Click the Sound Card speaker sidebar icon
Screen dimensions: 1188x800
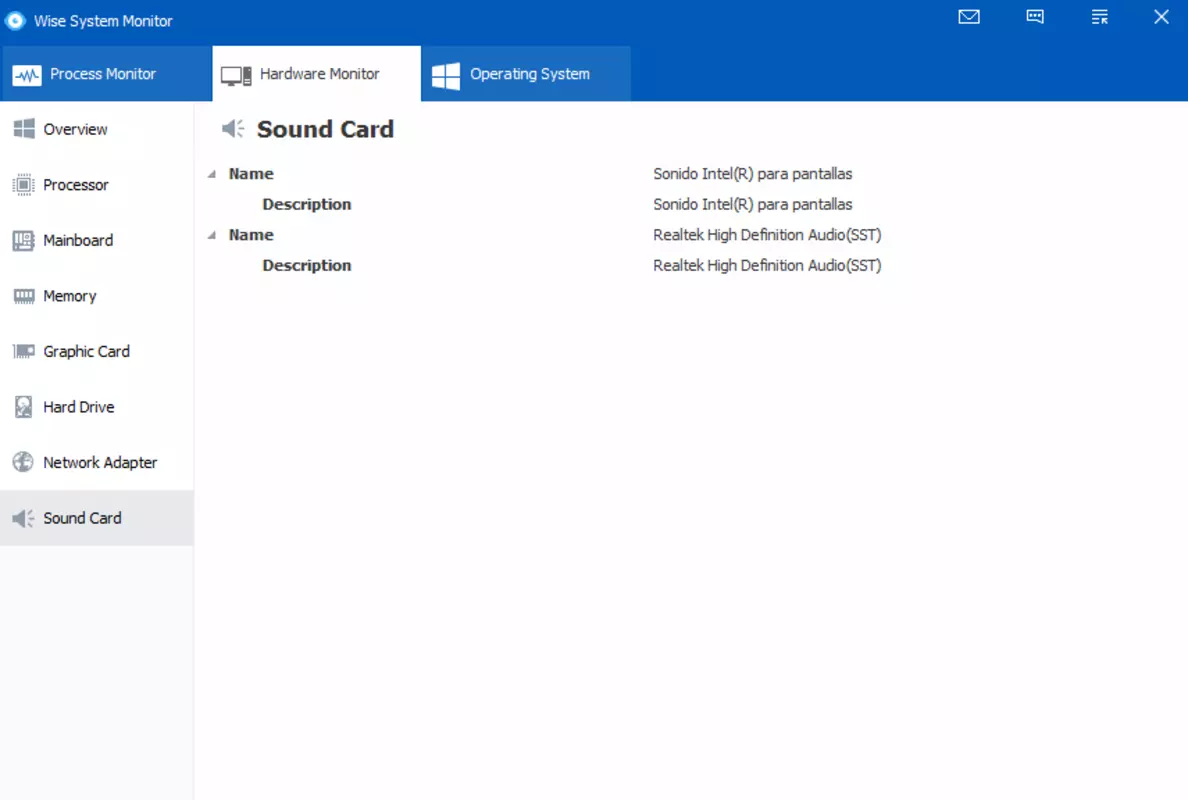[x=23, y=518]
